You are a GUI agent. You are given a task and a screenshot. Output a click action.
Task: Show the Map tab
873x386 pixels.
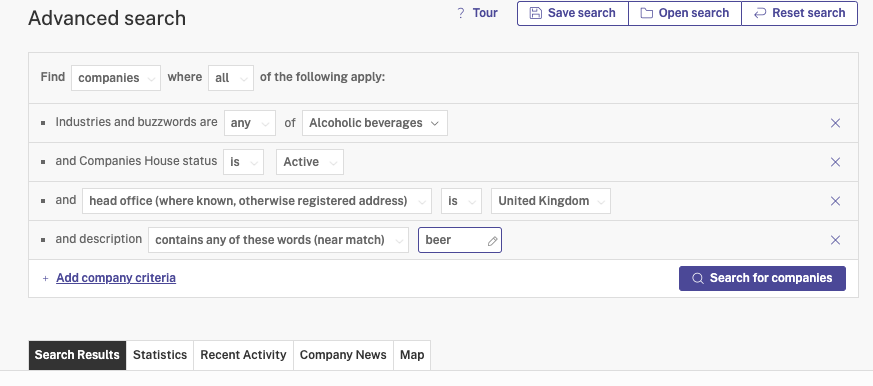(x=412, y=355)
